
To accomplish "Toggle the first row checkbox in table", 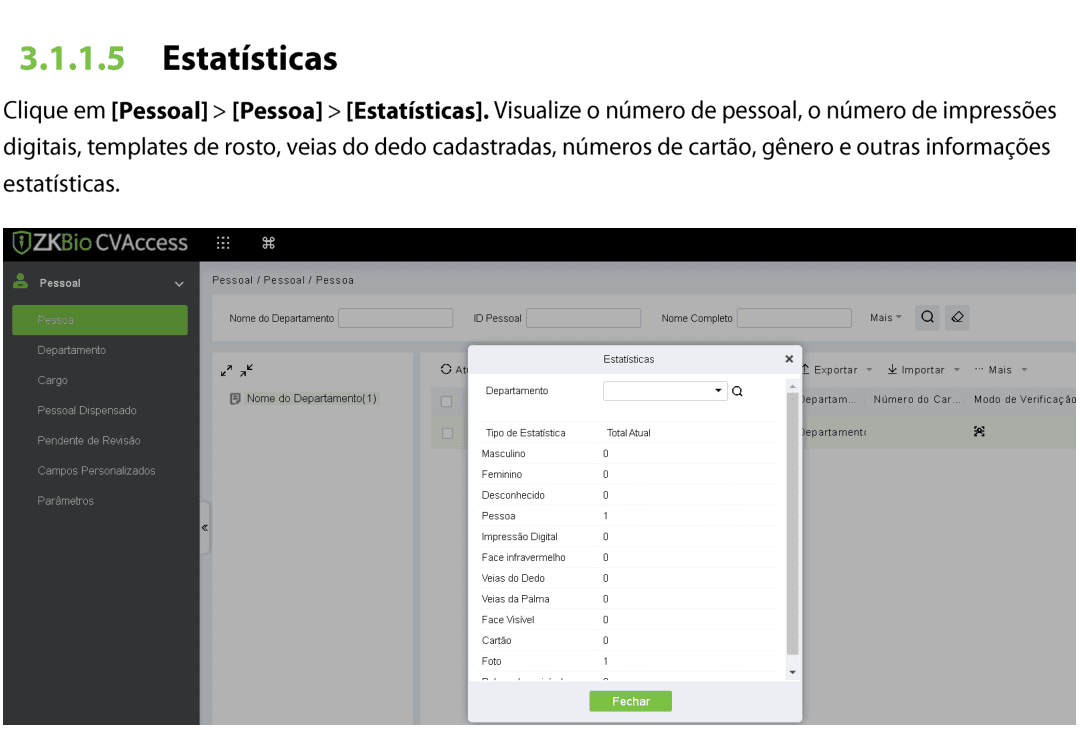I will pyautogui.click(x=447, y=433).
